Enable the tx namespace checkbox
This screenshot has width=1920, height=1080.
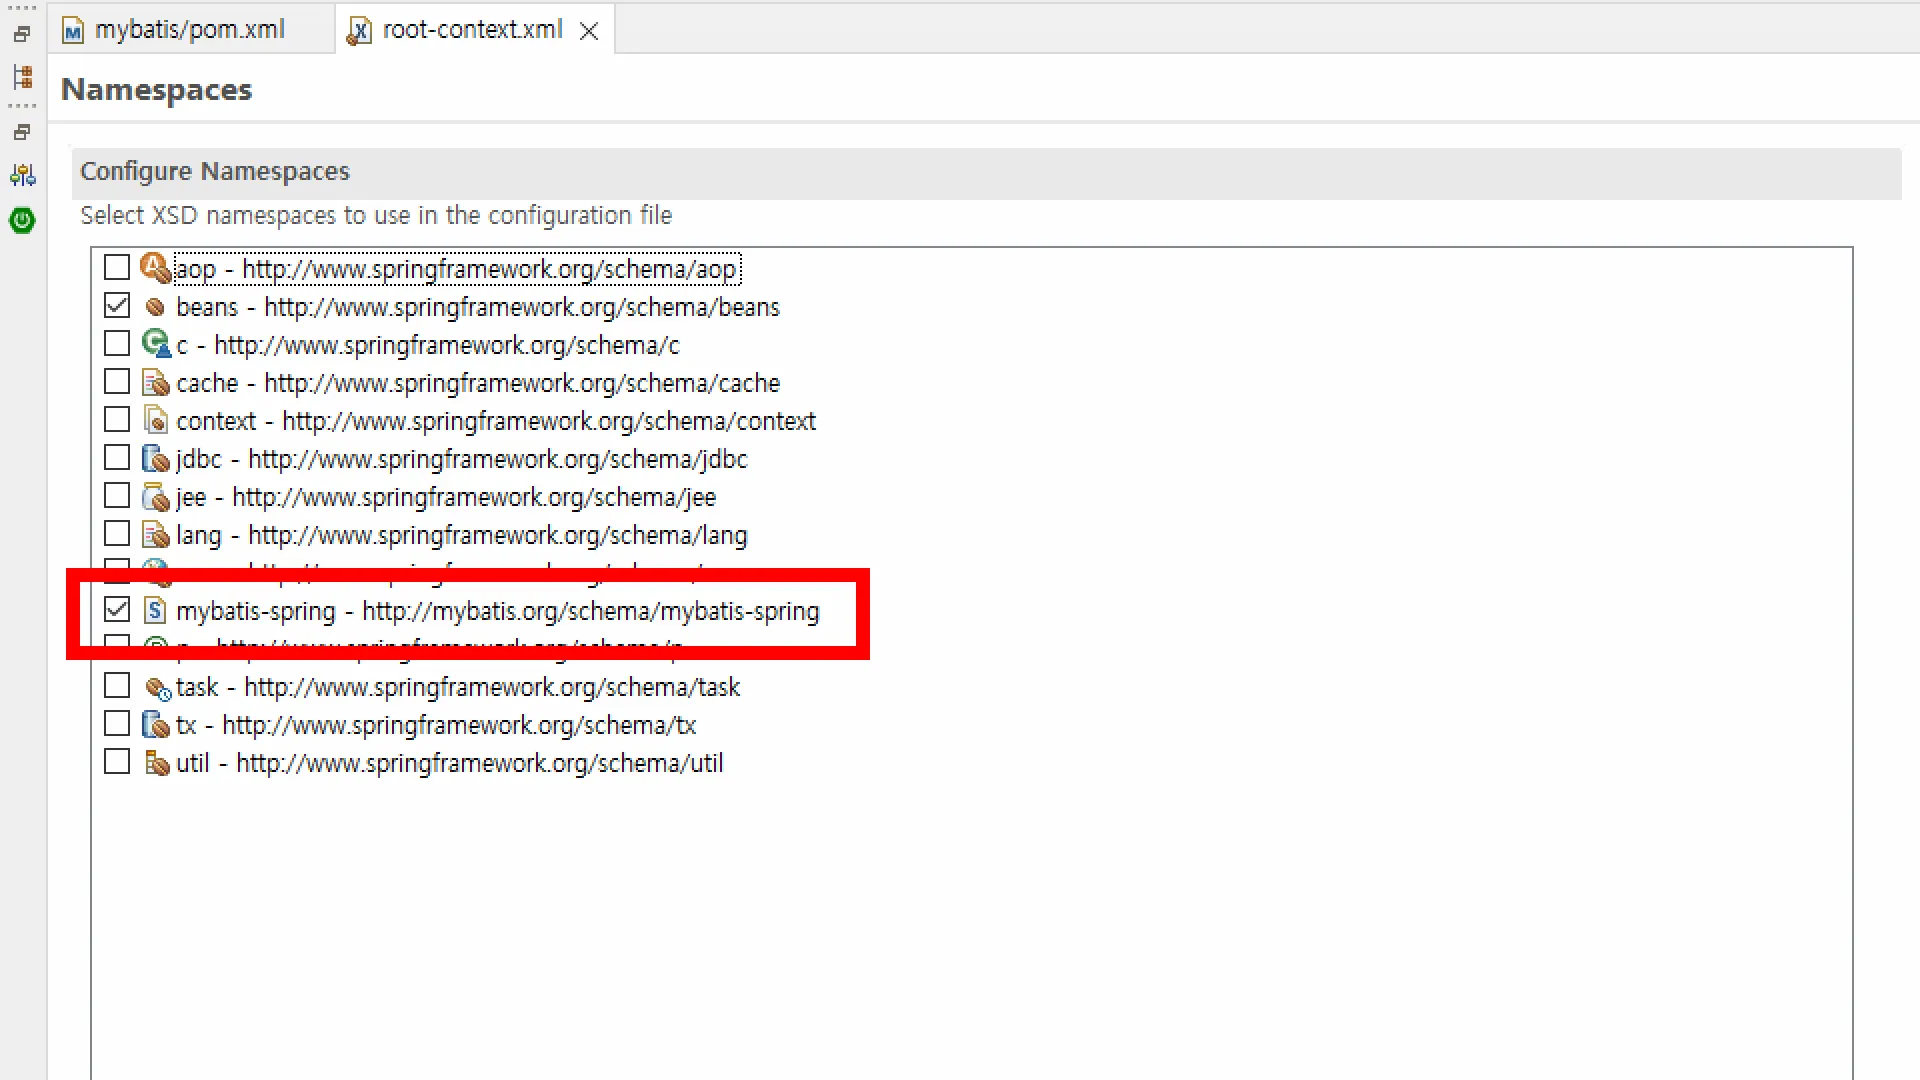pos(117,723)
